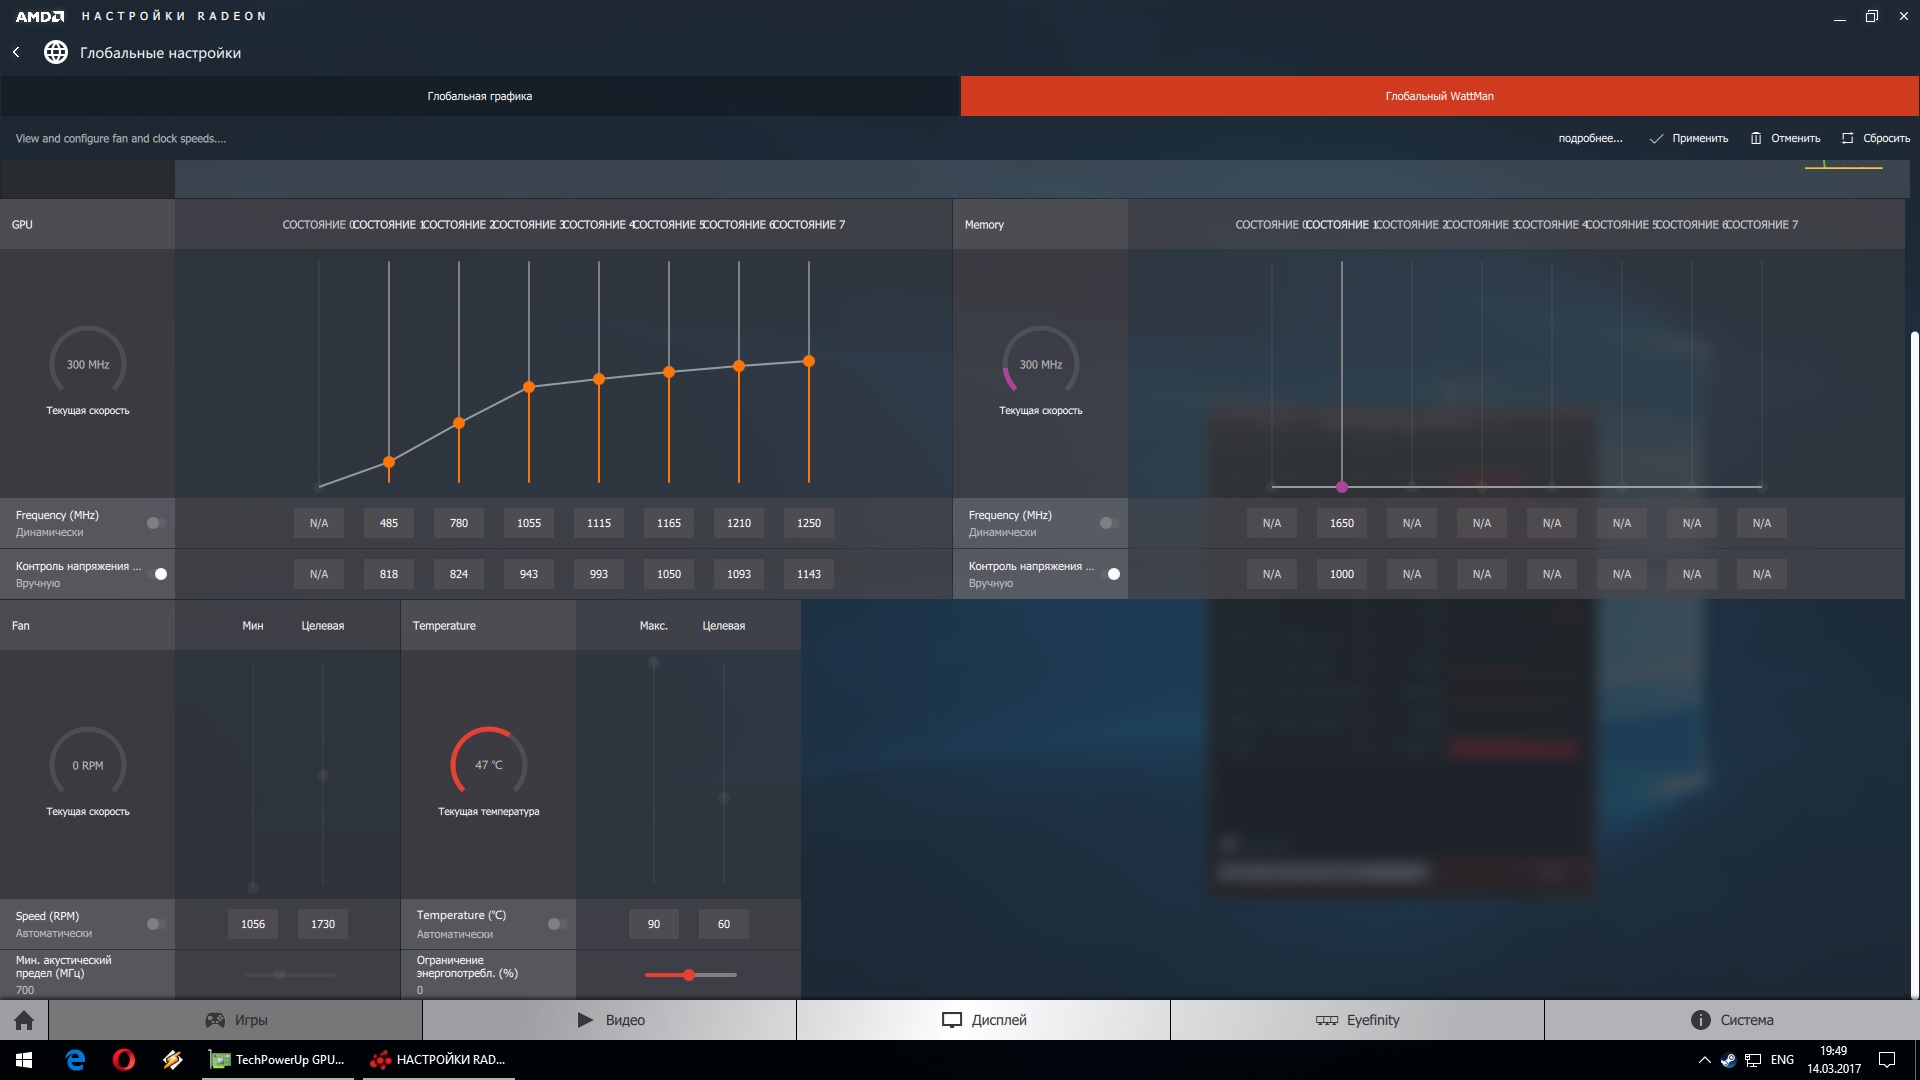Click the GPU state 7 frequency field 1250
Viewport: 1920px width, 1080px height.
[x=809, y=523]
